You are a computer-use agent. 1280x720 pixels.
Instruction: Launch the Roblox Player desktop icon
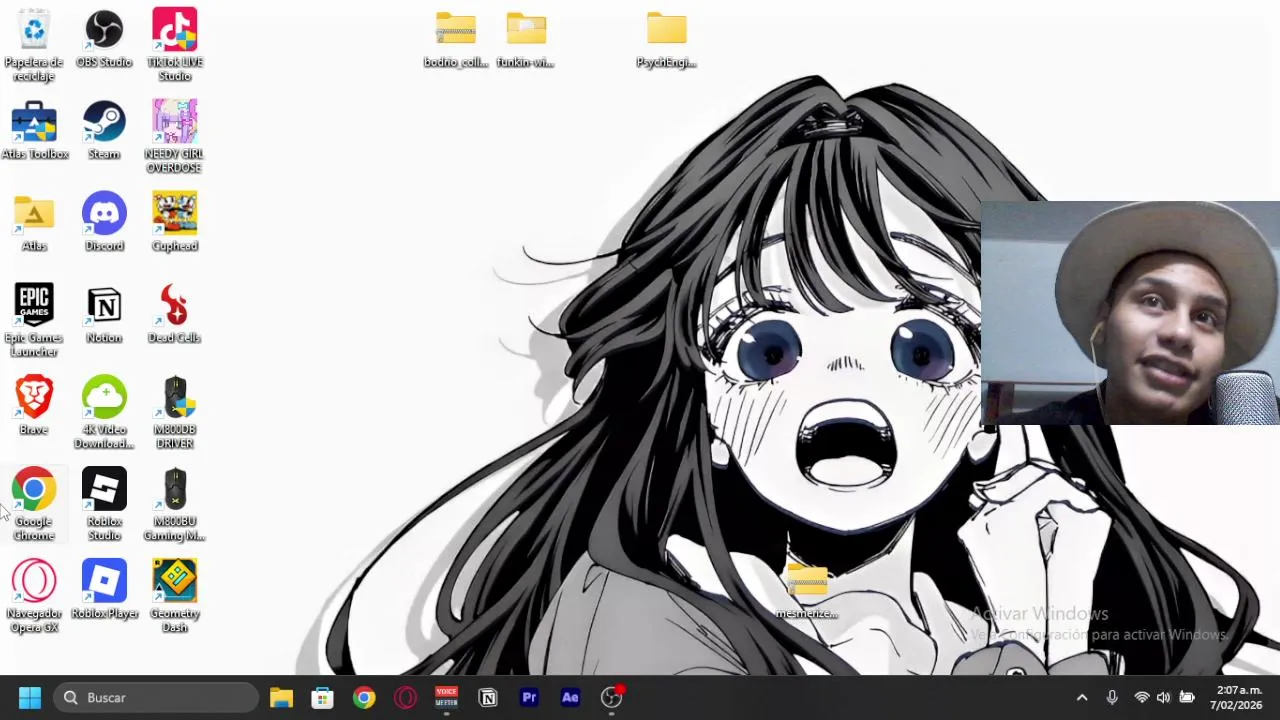104,591
